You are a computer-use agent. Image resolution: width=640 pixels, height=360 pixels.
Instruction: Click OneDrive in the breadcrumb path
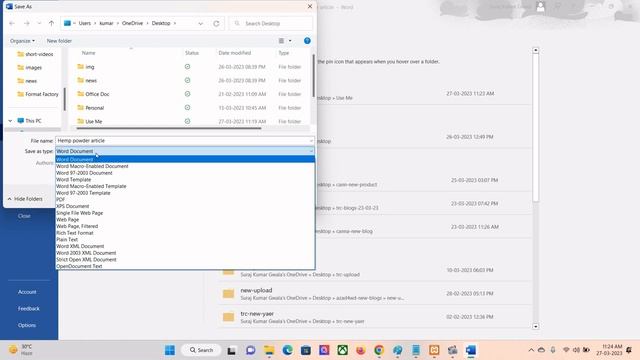point(132,23)
